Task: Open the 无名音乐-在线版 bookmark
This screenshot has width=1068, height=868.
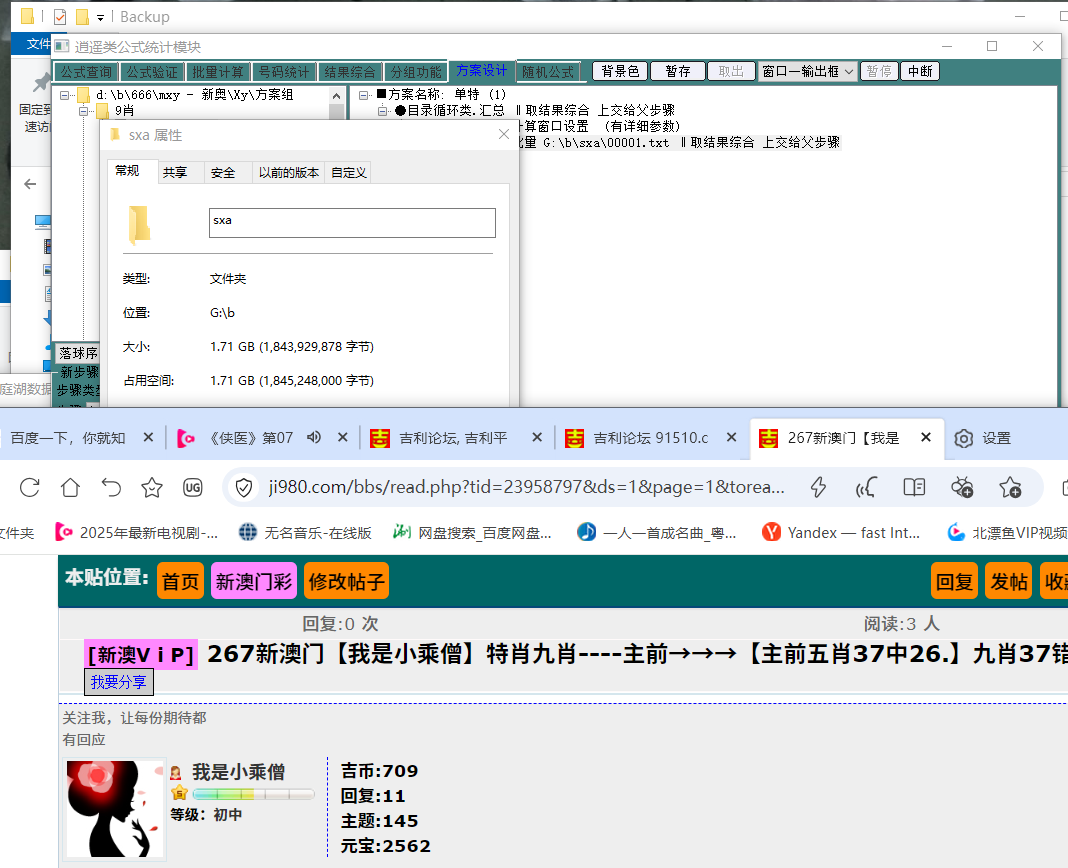Action: tap(306, 532)
